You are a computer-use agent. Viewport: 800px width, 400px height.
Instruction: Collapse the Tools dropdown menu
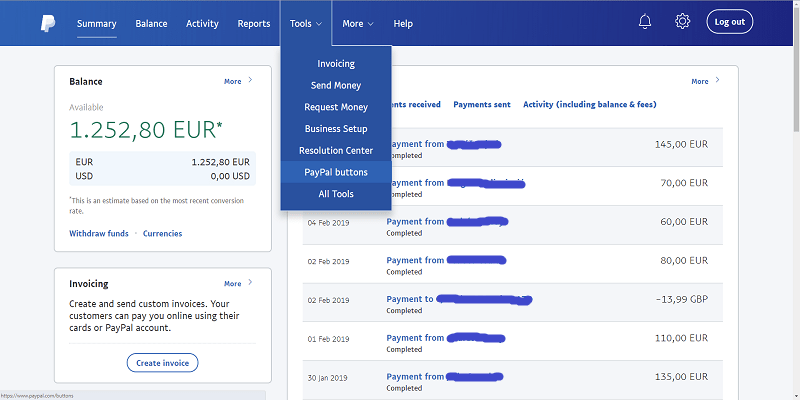306,23
